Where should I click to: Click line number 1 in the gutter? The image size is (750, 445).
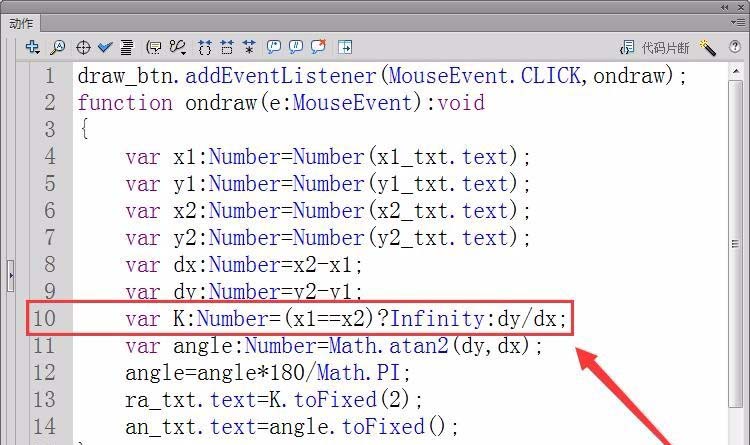(x=50, y=76)
